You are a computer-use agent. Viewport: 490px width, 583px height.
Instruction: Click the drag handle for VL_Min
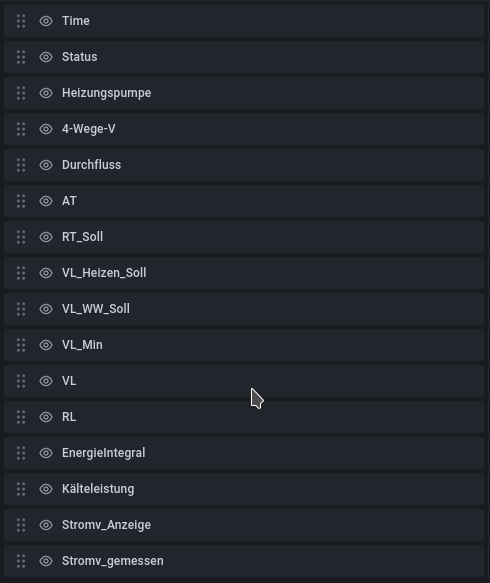(21, 345)
